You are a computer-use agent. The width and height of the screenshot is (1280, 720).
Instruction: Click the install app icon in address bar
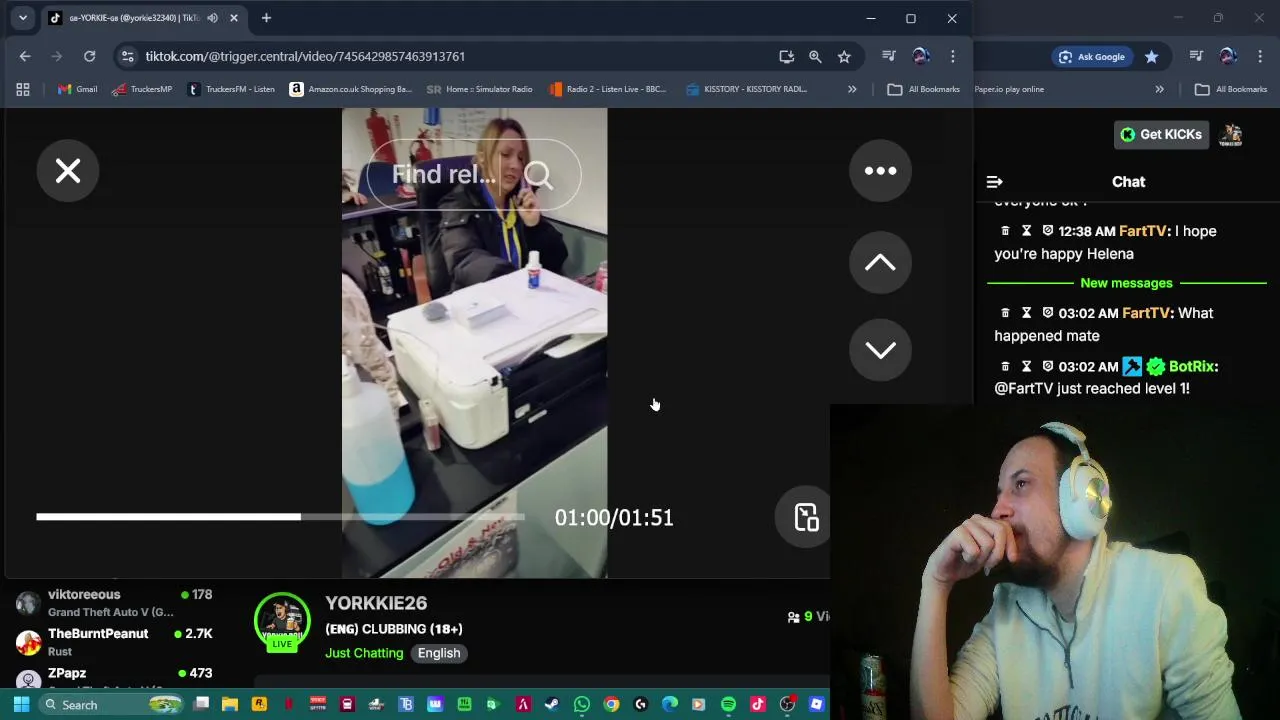(787, 56)
